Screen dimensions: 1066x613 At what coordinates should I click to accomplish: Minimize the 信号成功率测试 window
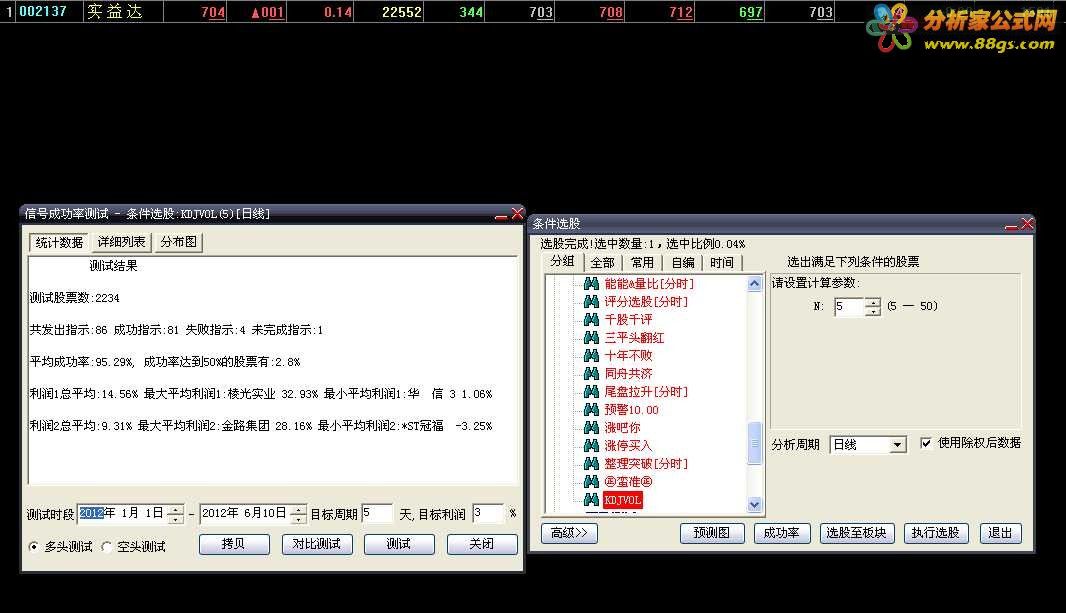pos(502,214)
